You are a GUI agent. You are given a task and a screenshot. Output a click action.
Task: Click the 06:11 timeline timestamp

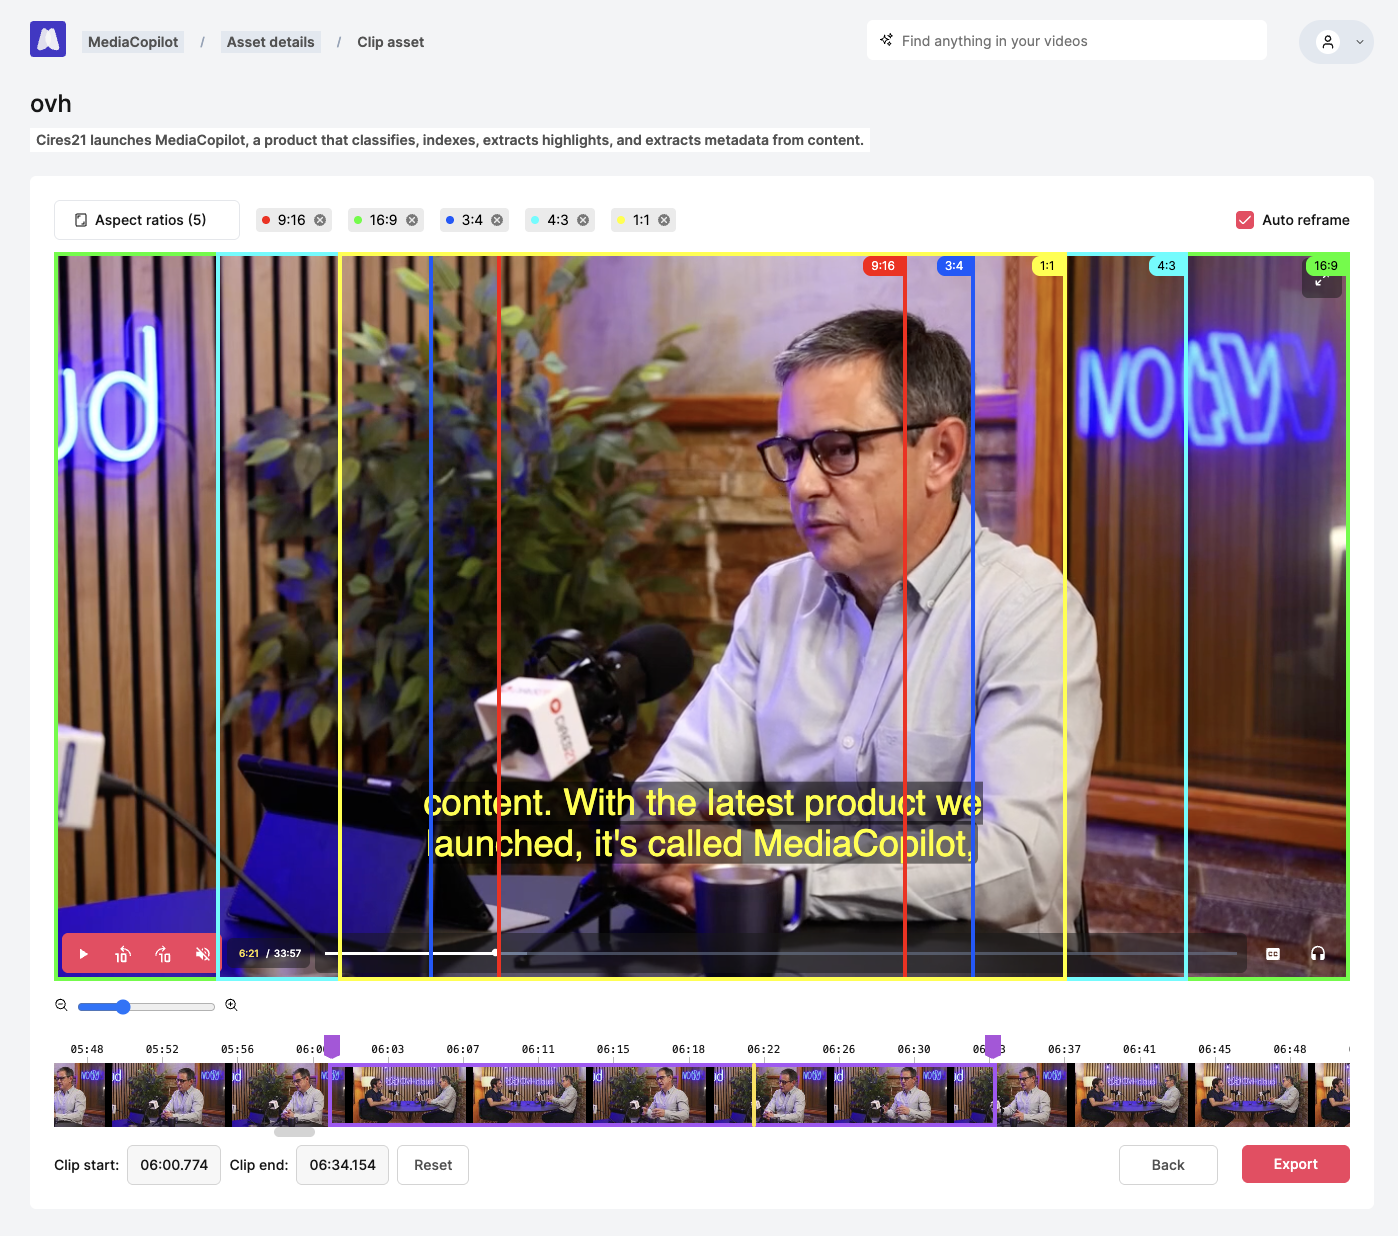[x=538, y=1049]
